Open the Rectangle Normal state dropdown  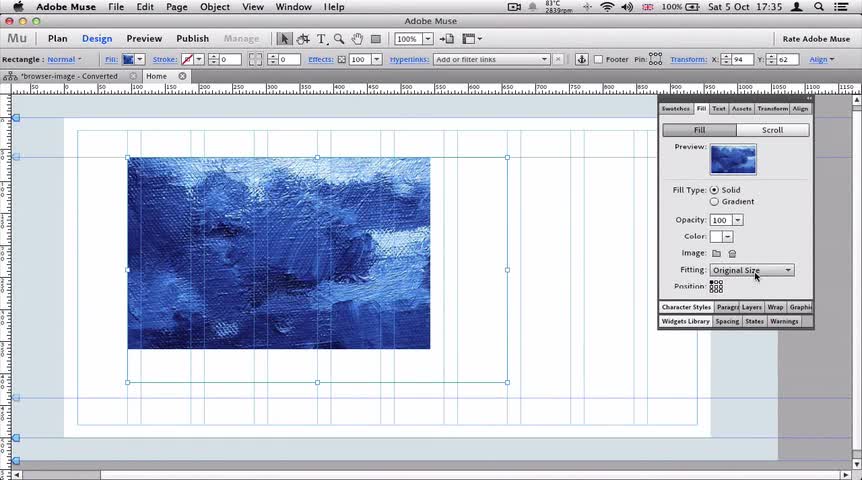tap(64, 59)
